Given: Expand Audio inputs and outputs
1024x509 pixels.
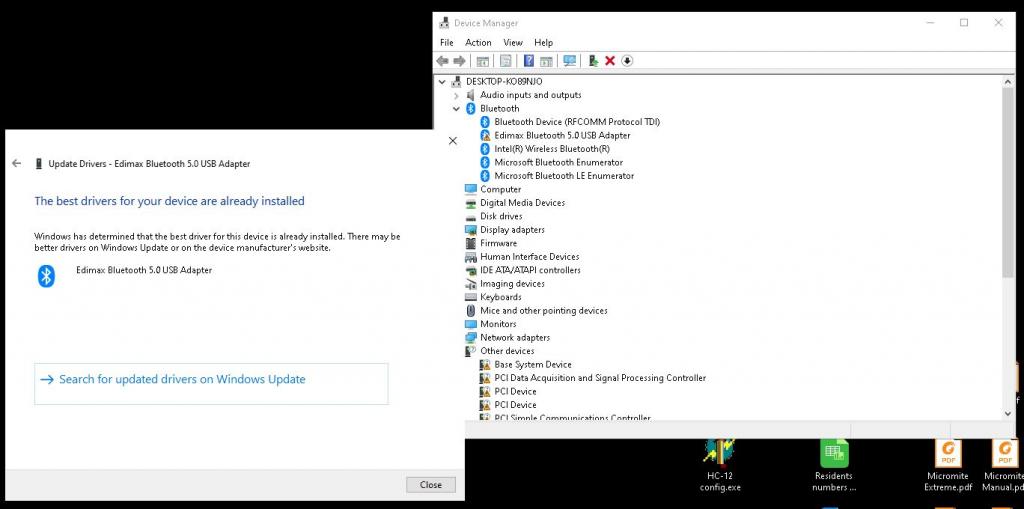Looking at the screenshot, I should [457, 95].
